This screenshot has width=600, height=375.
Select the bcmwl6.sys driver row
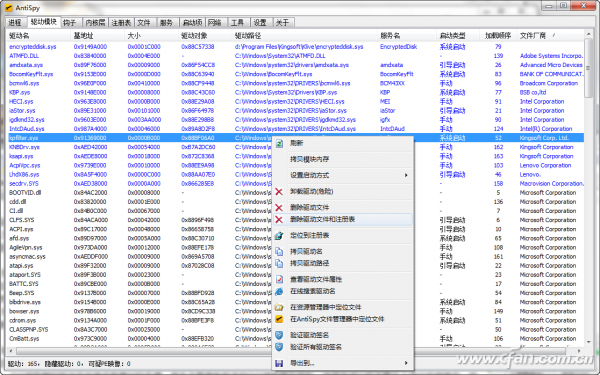tap(295, 83)
